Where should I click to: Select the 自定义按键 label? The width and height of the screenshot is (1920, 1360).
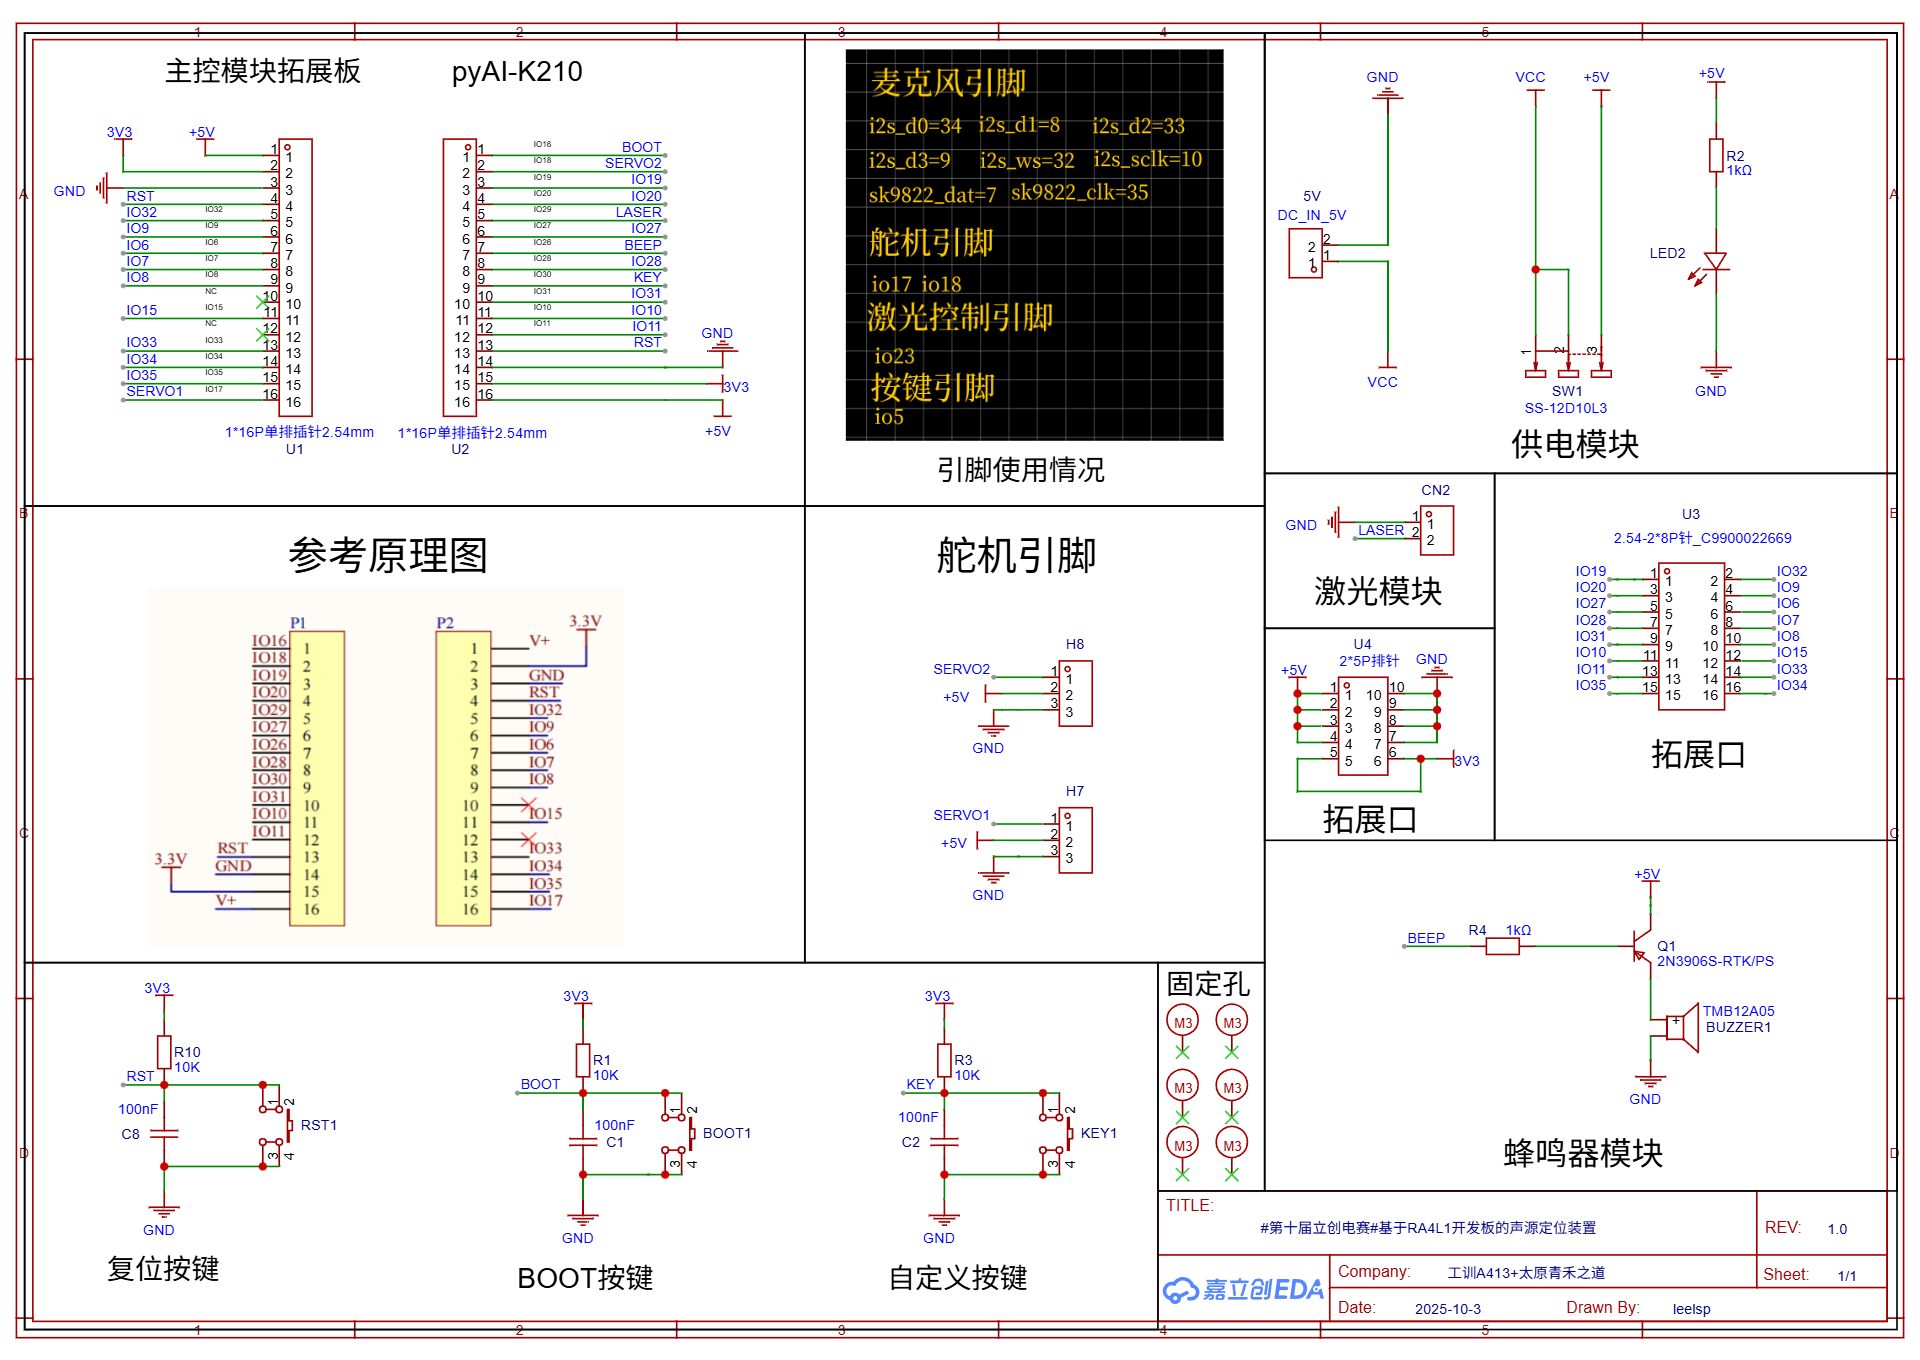[x=958, y=1278]
